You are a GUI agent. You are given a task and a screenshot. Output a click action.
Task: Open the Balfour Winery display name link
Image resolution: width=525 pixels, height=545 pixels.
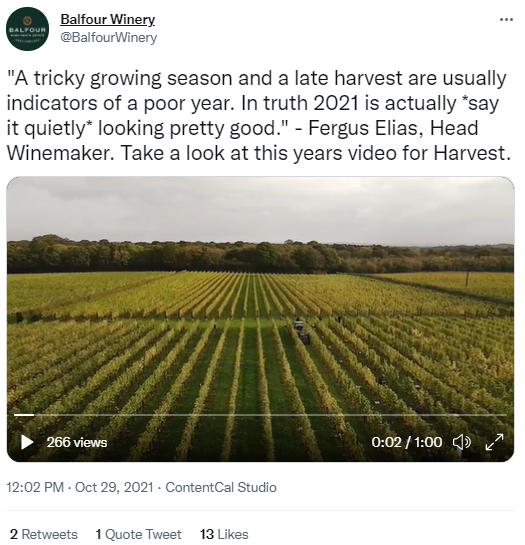pyautogui.click(x=108, y=19)
